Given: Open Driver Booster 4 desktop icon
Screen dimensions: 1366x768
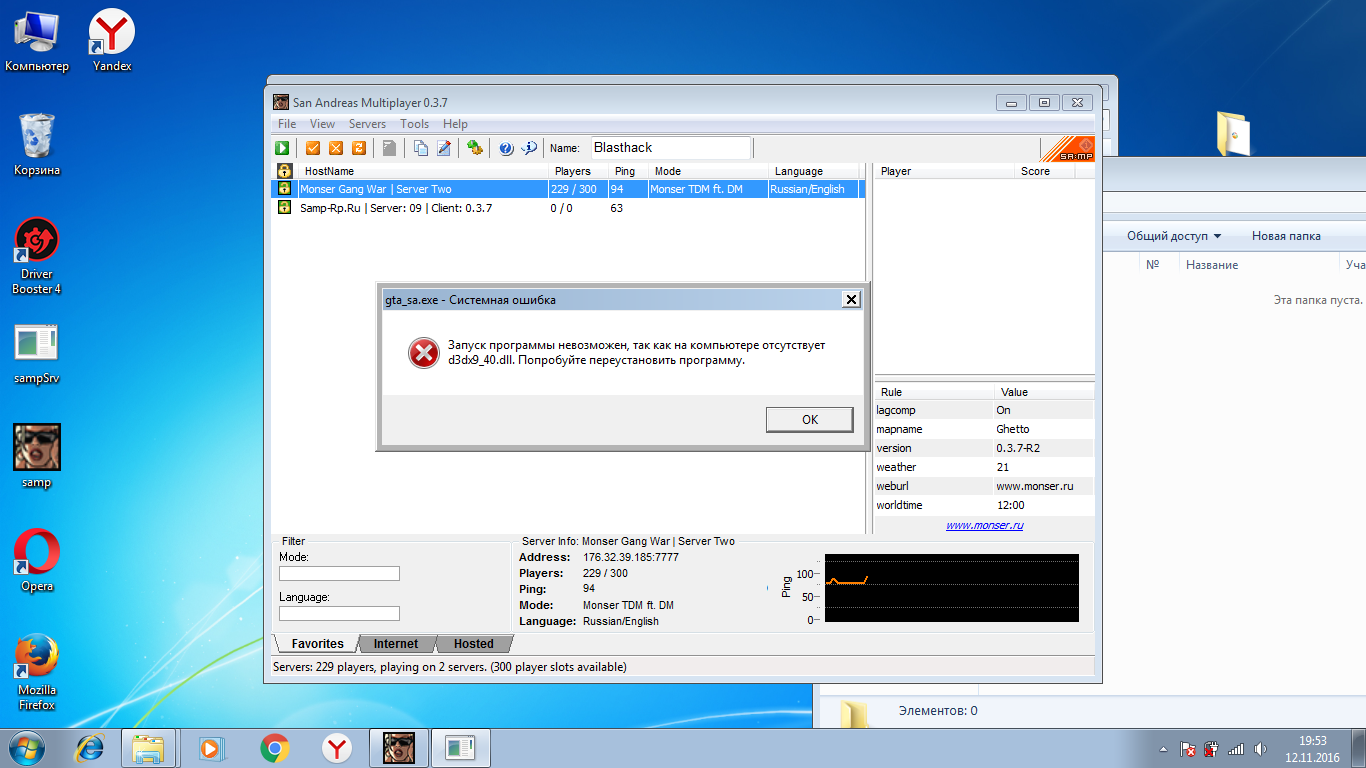Looking at the screenshot, I should click(37, 257).
